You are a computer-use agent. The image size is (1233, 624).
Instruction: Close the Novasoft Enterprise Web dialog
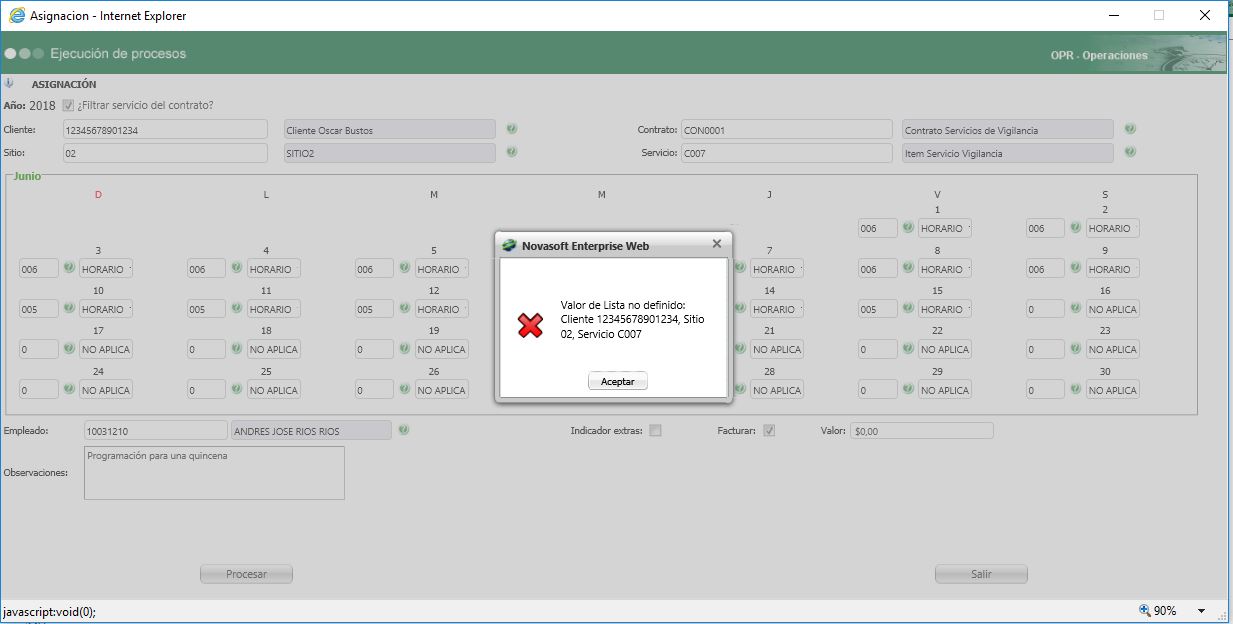pos(716,244)
